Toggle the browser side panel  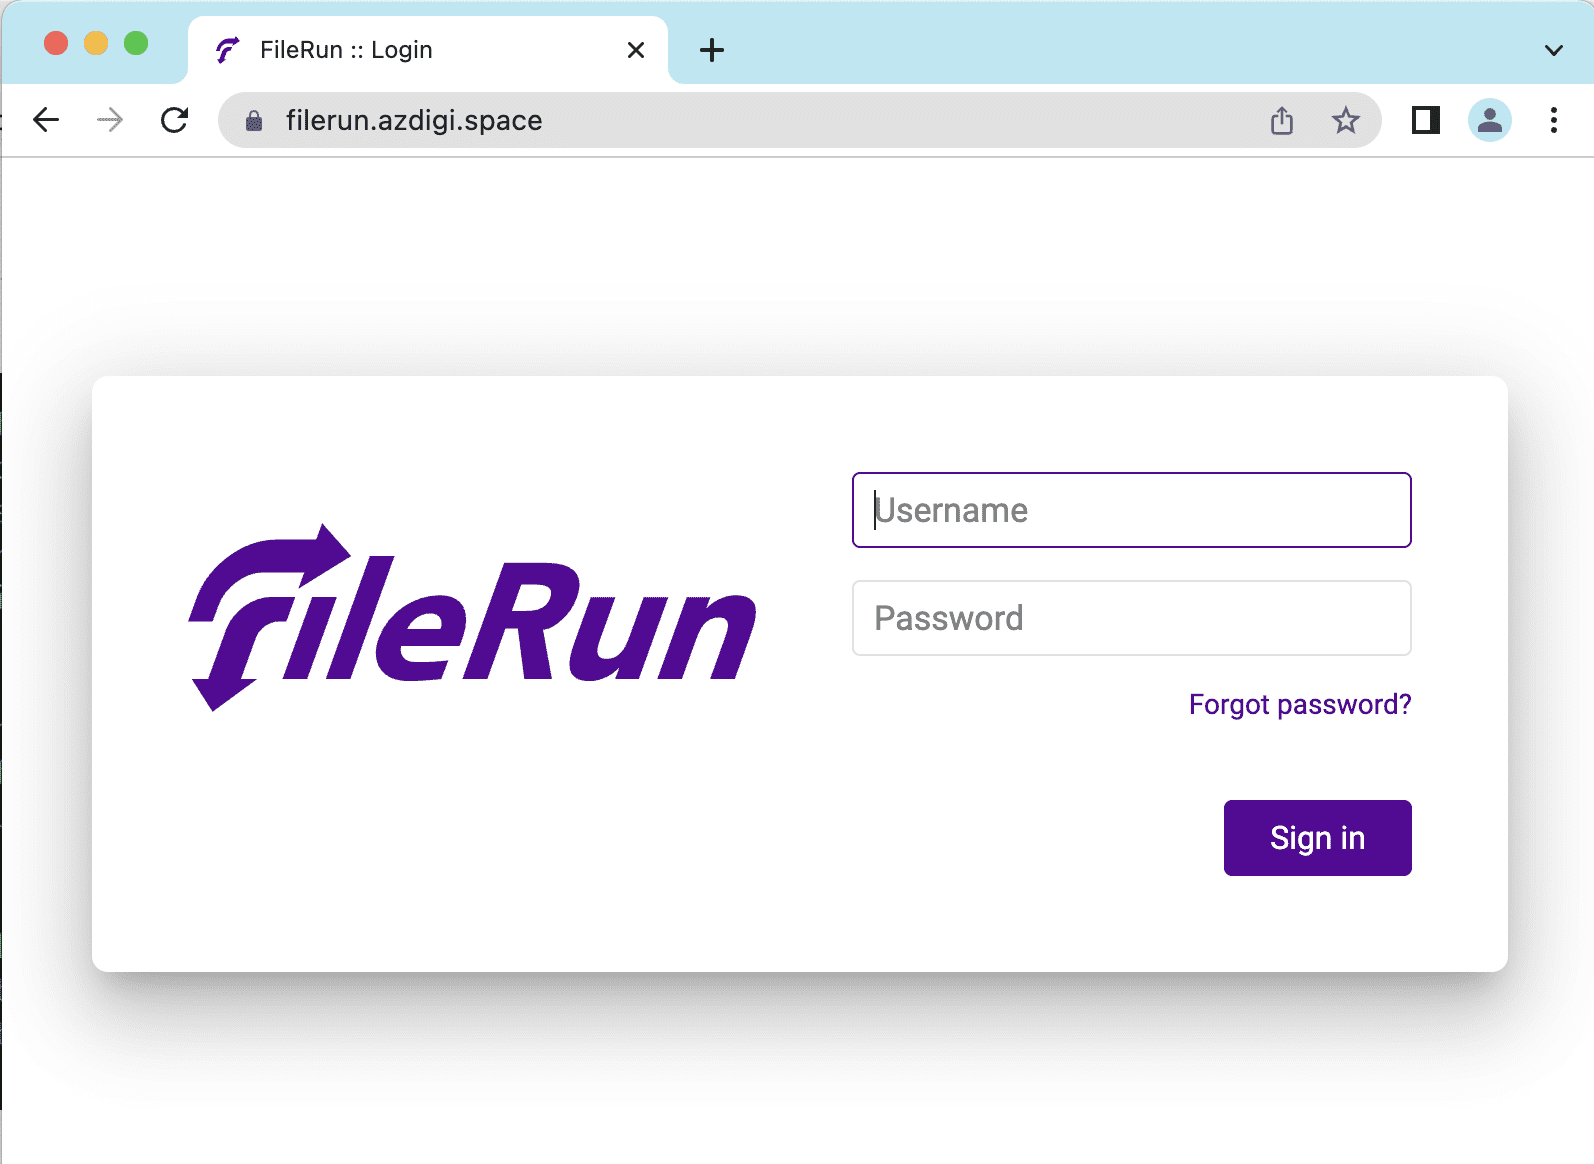pyautogui.click(x=1426, y=120)
